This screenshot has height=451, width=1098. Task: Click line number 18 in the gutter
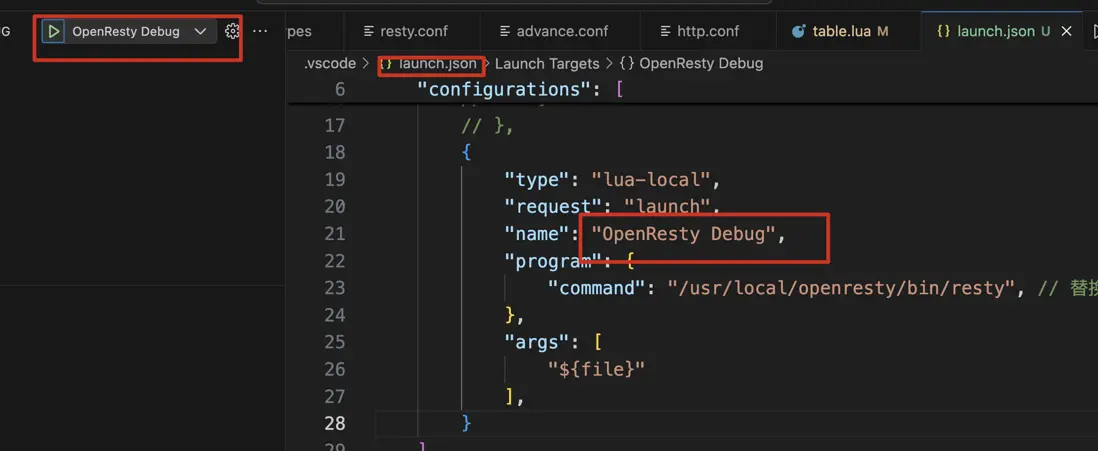pos(334,152)
